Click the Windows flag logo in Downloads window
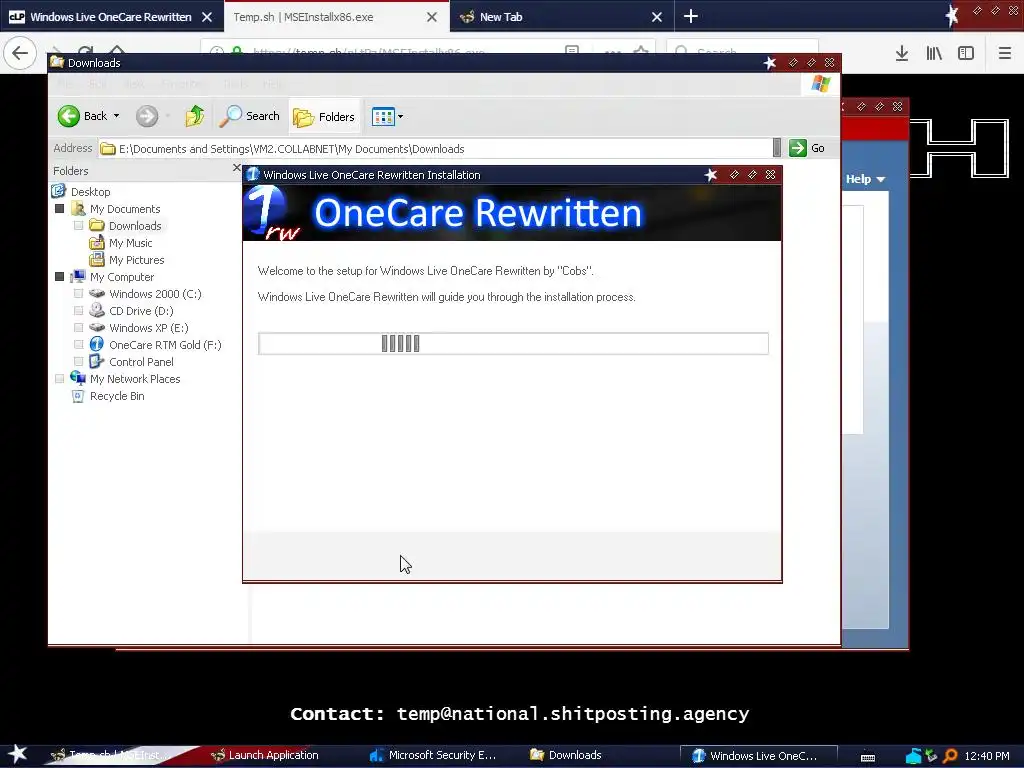 (820, 84)
